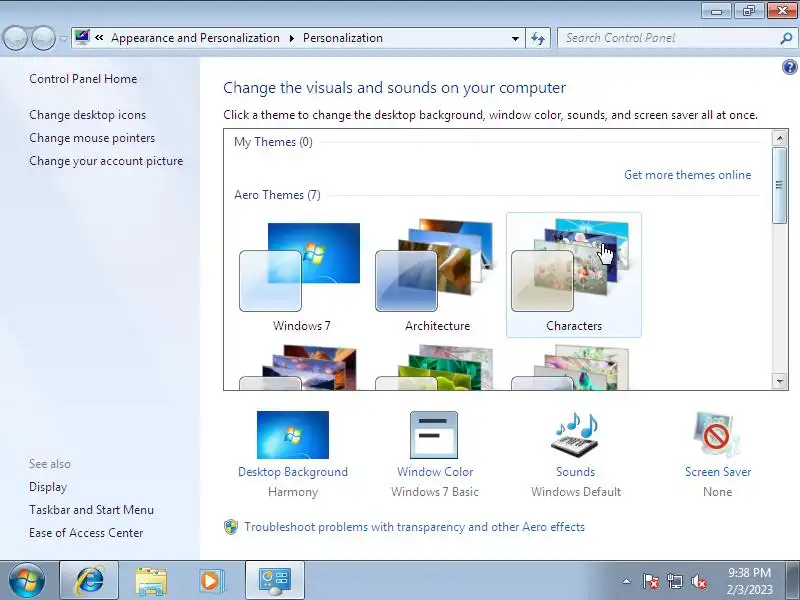Open the Desktop Background icon
Viewport: 800px width, 600px height.
tap(293, 435)
